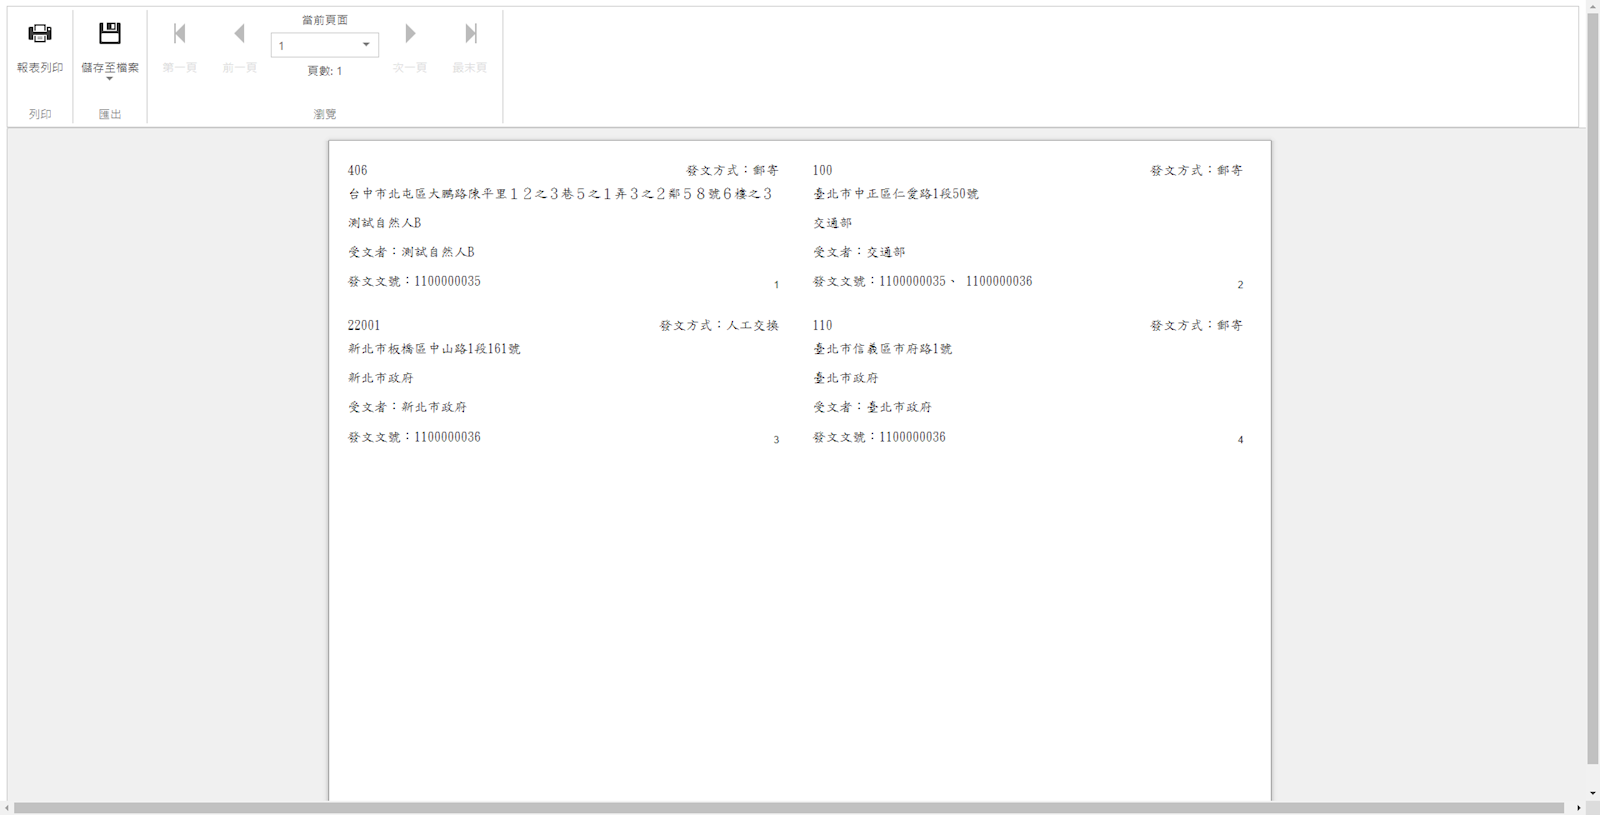Click the 臺北市信義區市府路1號 address line
The width and height of the screenshot is (1600, 815).
882,349
